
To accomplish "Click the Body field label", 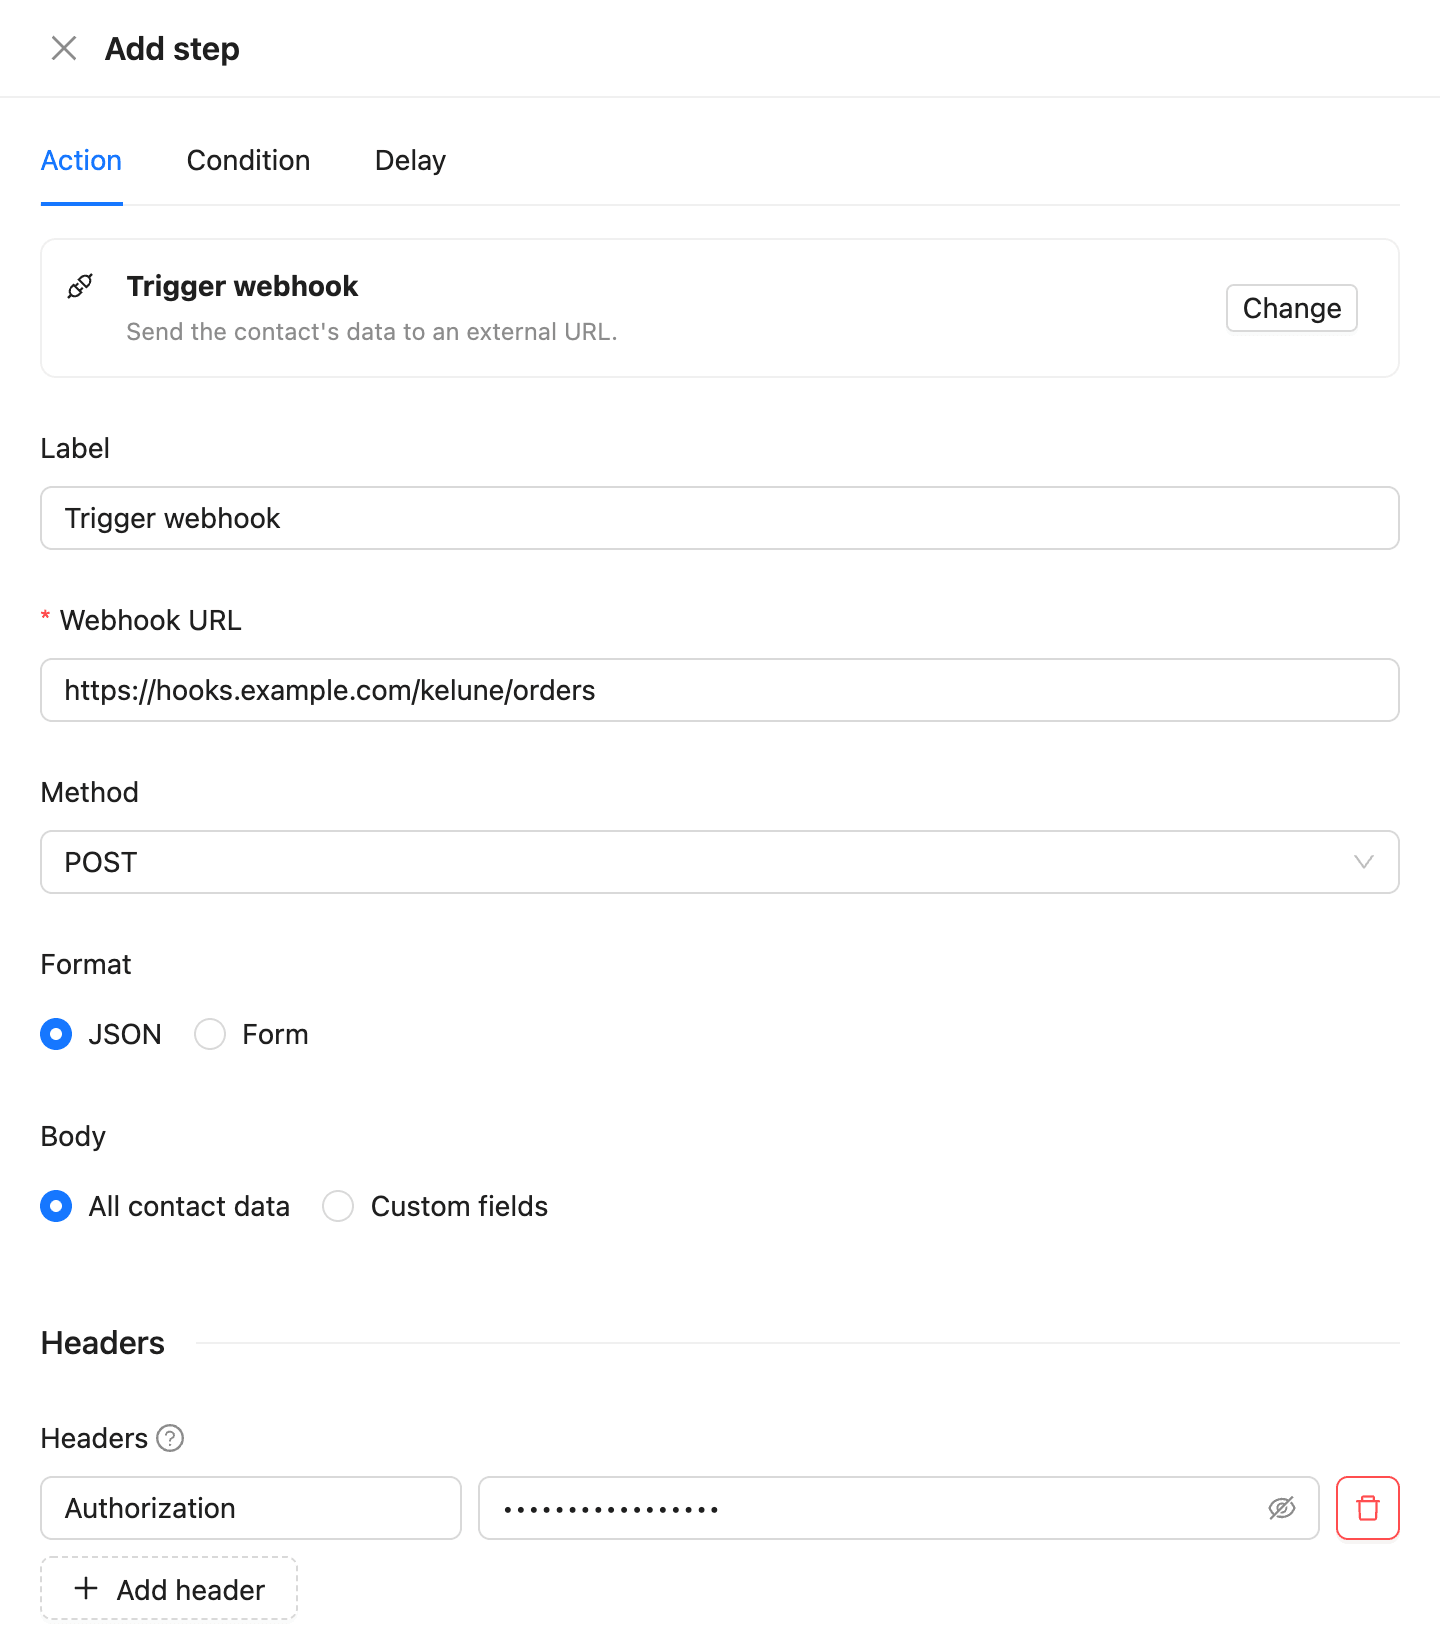I will [73, 1136].
